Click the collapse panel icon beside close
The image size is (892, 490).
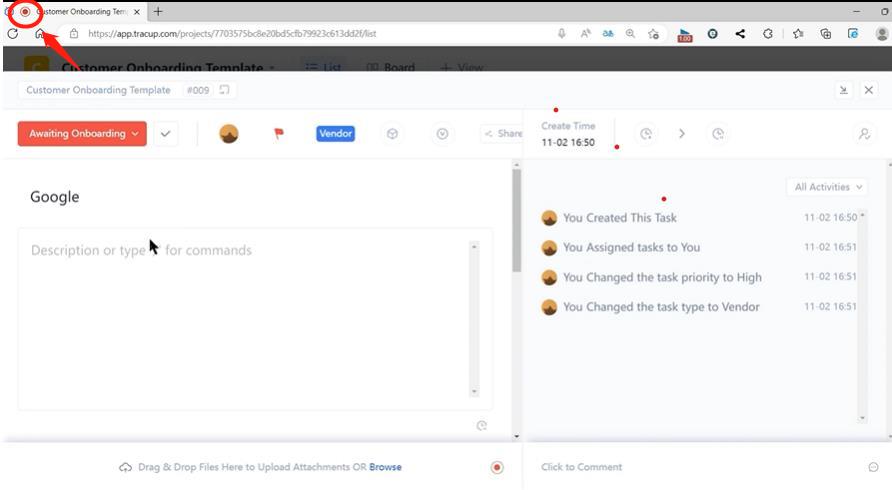click(843, 90)
